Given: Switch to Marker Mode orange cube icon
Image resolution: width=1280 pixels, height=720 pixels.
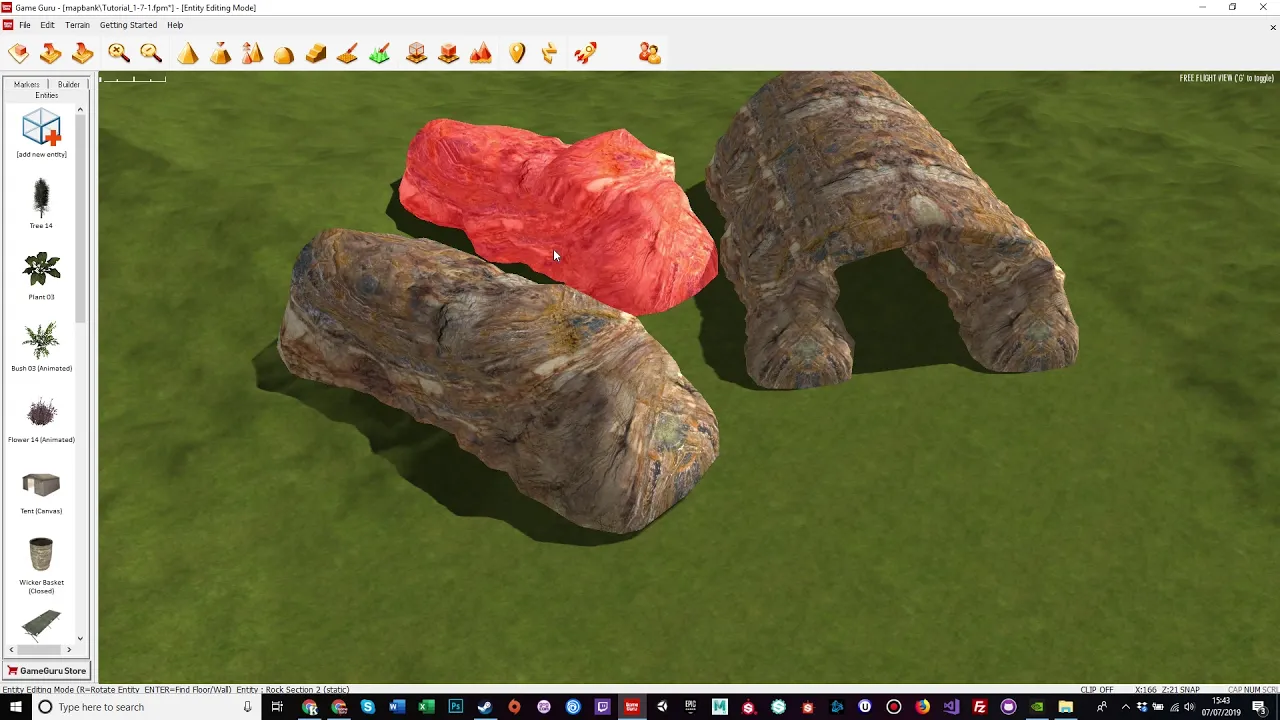Looking at the screenshot, I should pyautogui.click(x=449, y=53).
